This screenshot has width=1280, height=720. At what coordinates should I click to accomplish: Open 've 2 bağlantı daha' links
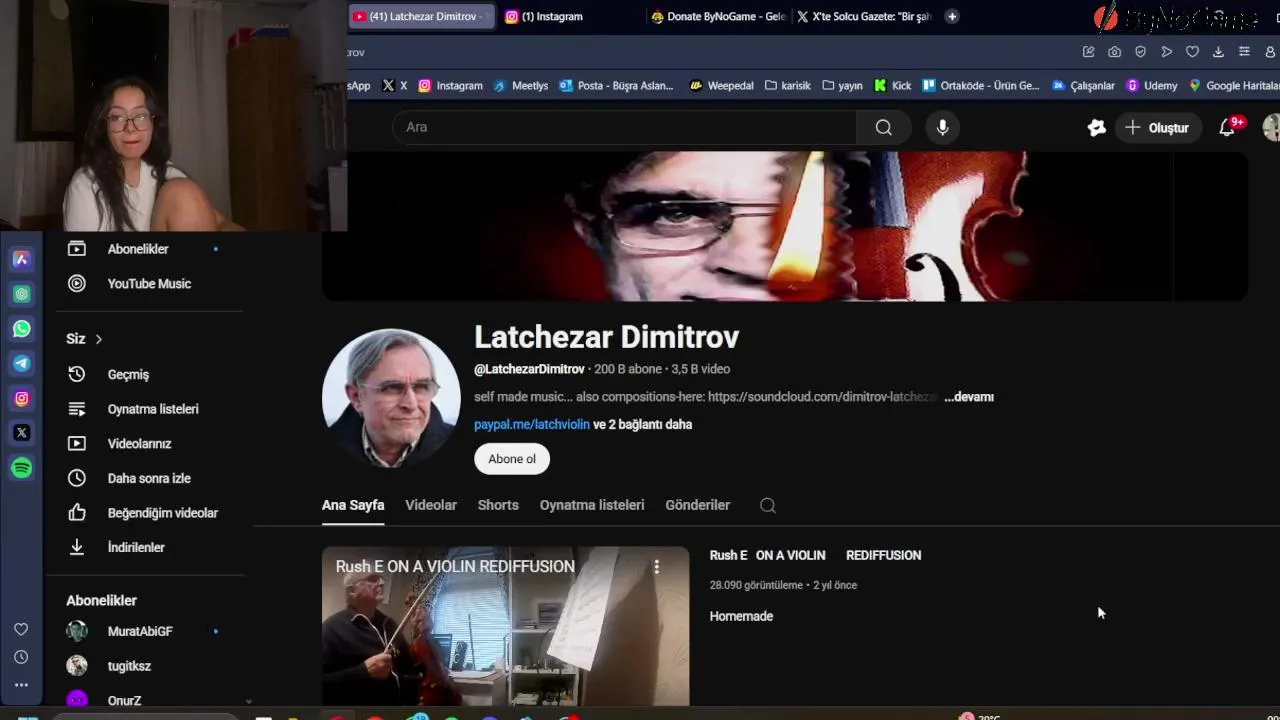643,424
